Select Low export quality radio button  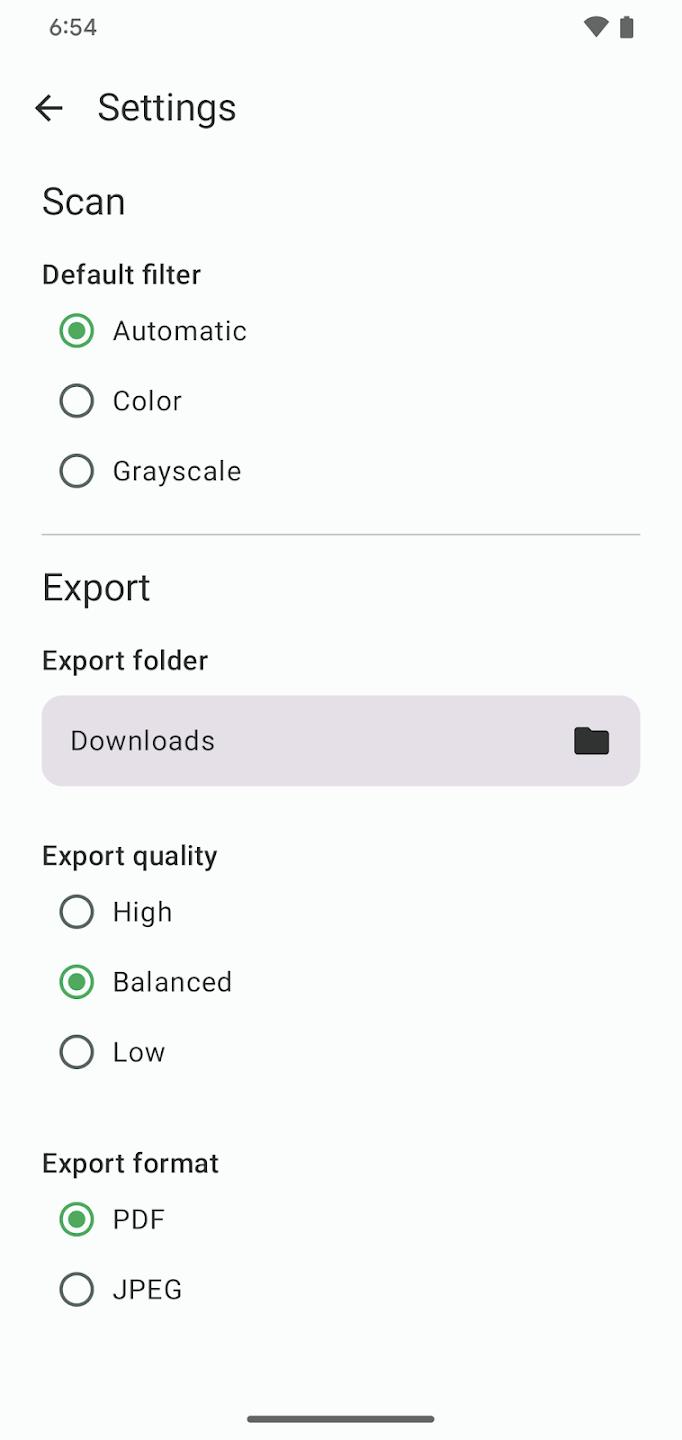coord(77,1052)
